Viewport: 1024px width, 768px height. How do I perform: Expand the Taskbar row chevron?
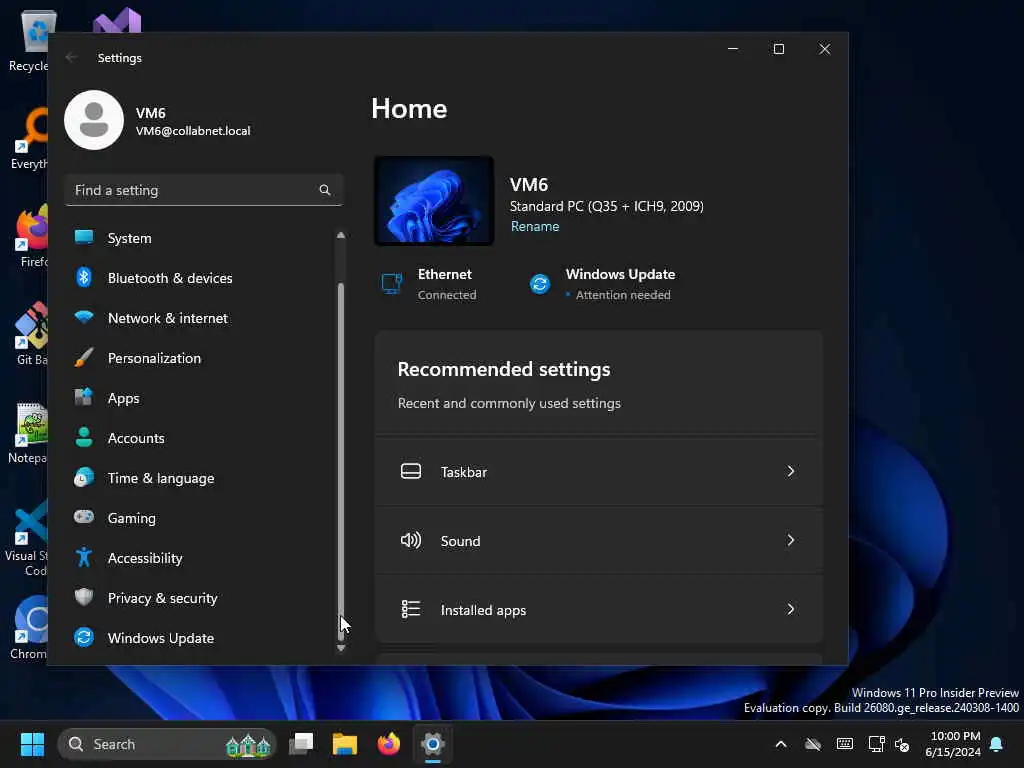791,472
